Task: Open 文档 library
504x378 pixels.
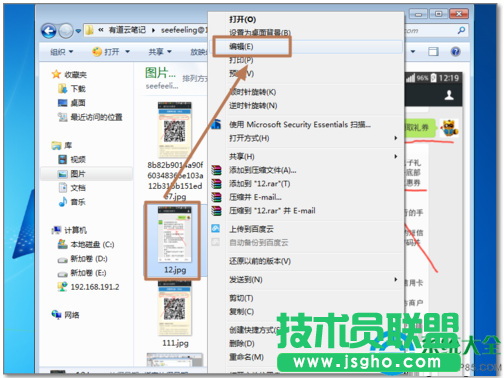Action: [x=72, y=188]
